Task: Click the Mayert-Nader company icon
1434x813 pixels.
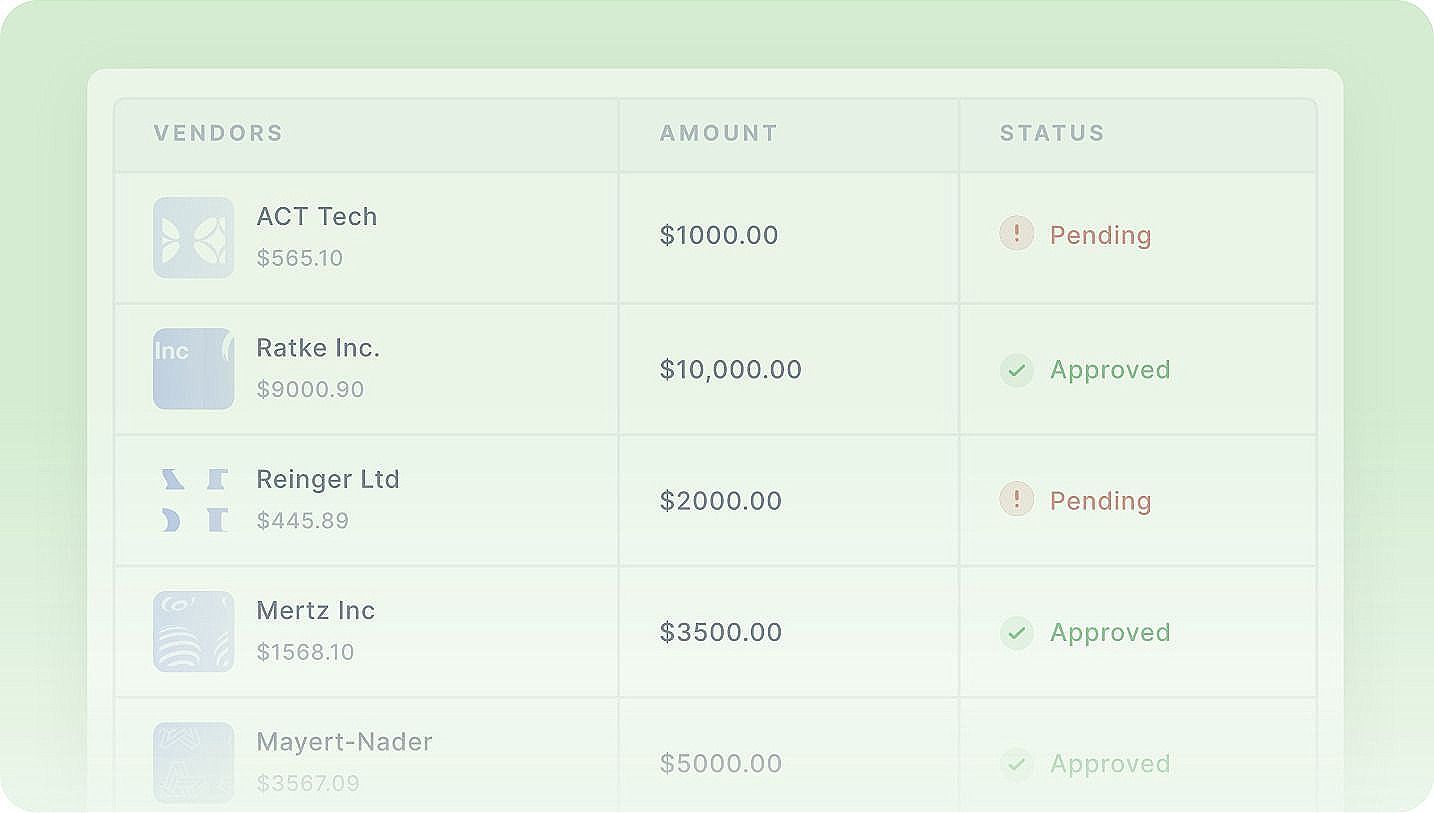Action: point(193,762)
